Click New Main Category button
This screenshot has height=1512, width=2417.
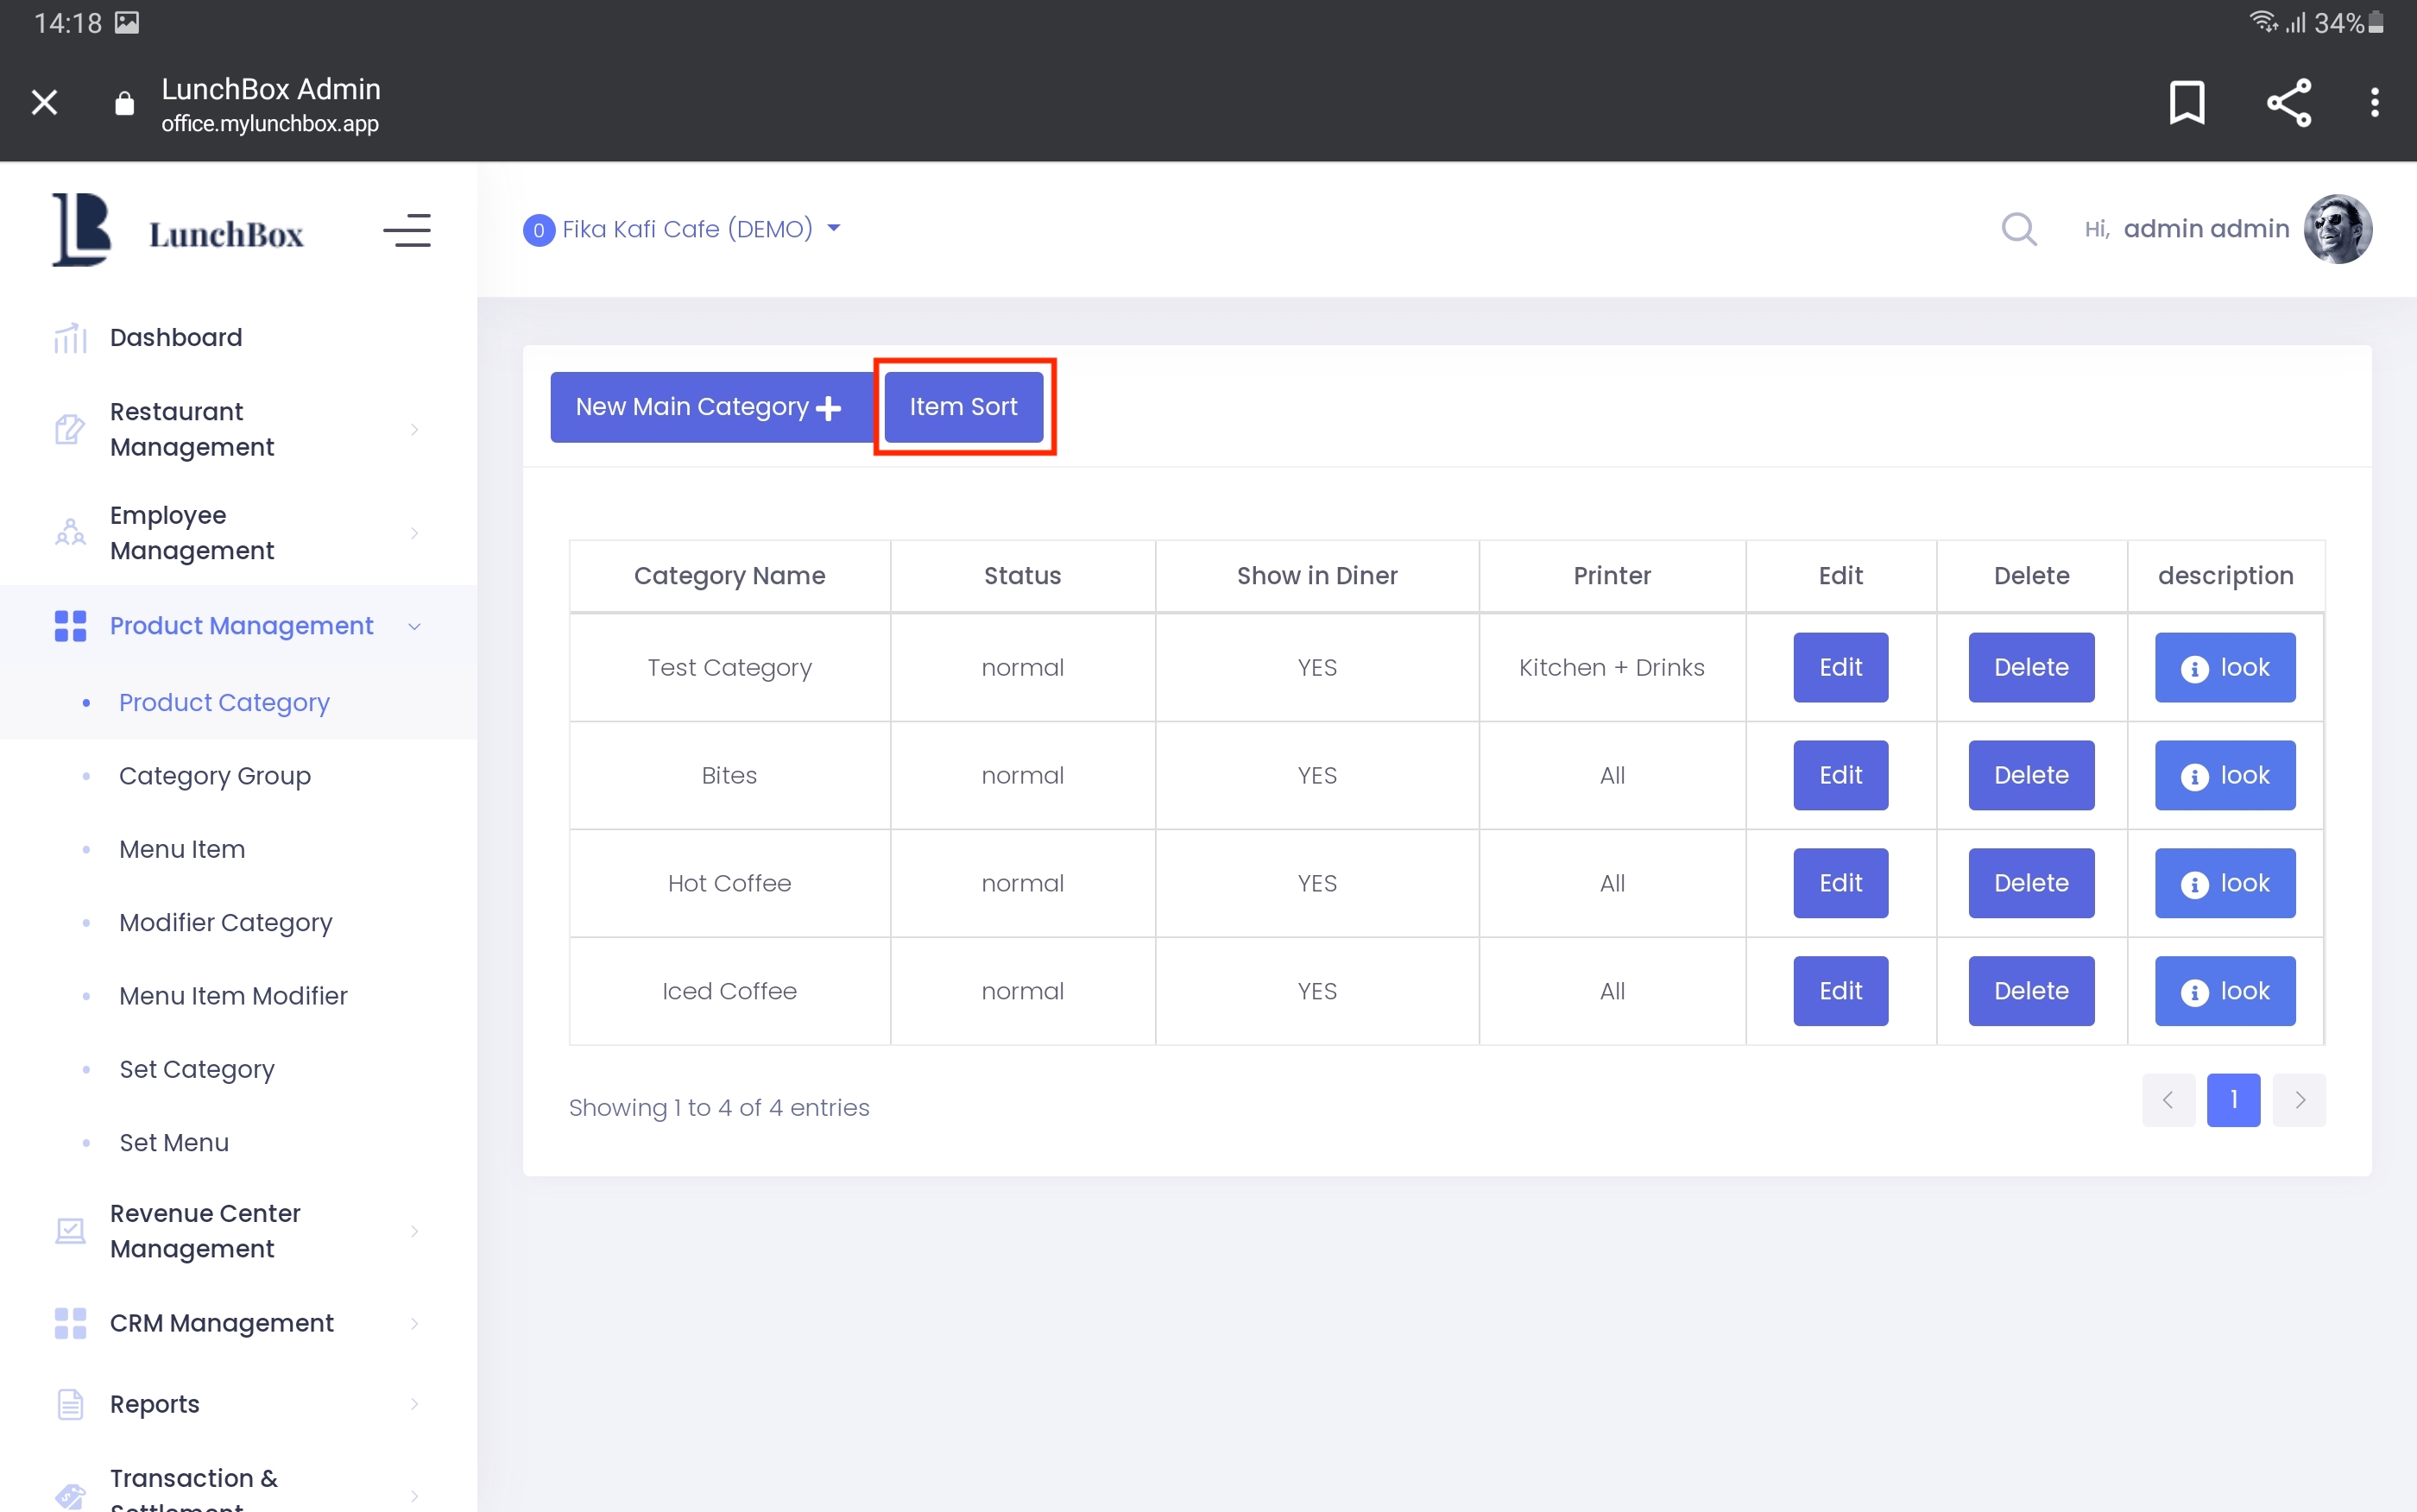pyautogui.click(x=709, y=407)
